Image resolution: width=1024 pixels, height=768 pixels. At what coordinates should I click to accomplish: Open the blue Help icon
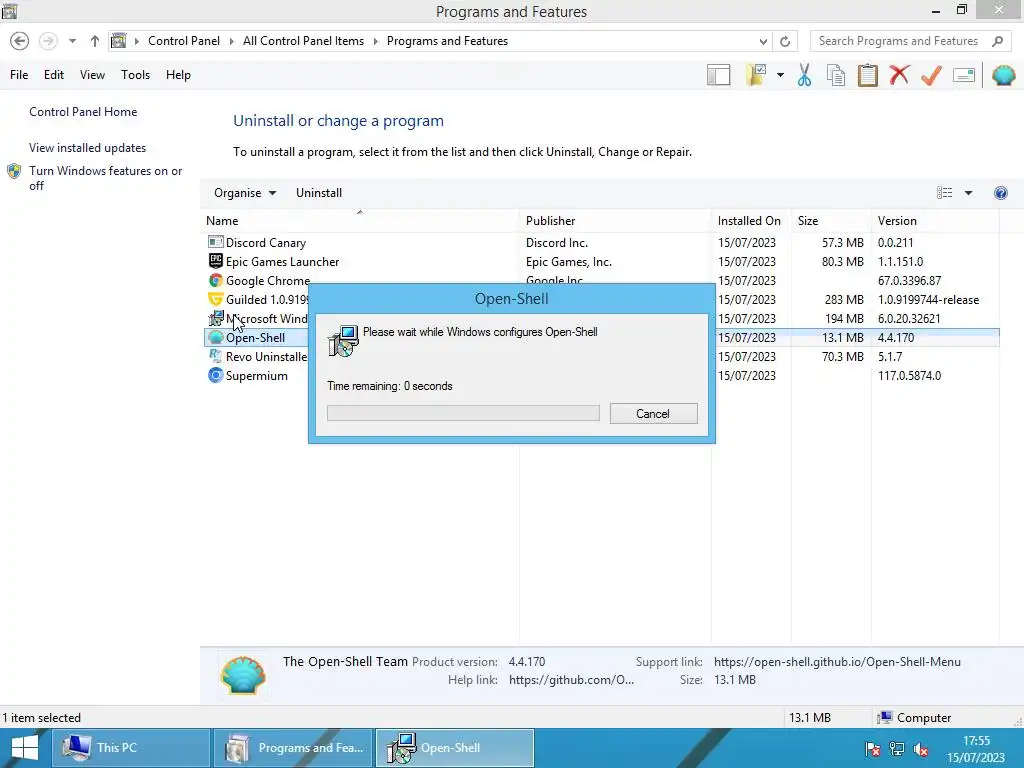coord(1000,193)
